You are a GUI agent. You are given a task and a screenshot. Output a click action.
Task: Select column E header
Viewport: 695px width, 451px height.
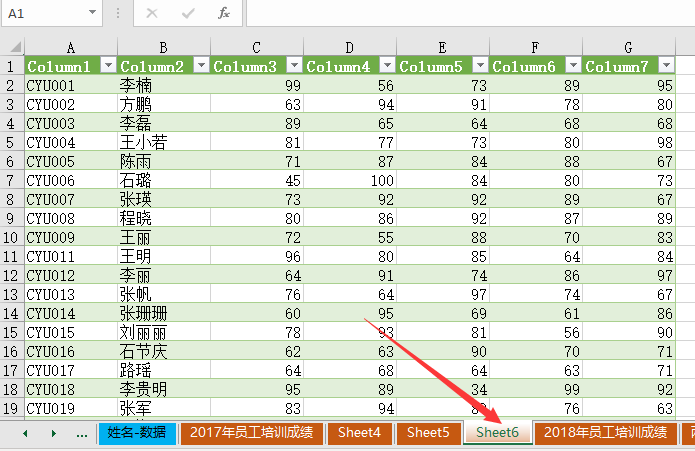tap(443, 47)
